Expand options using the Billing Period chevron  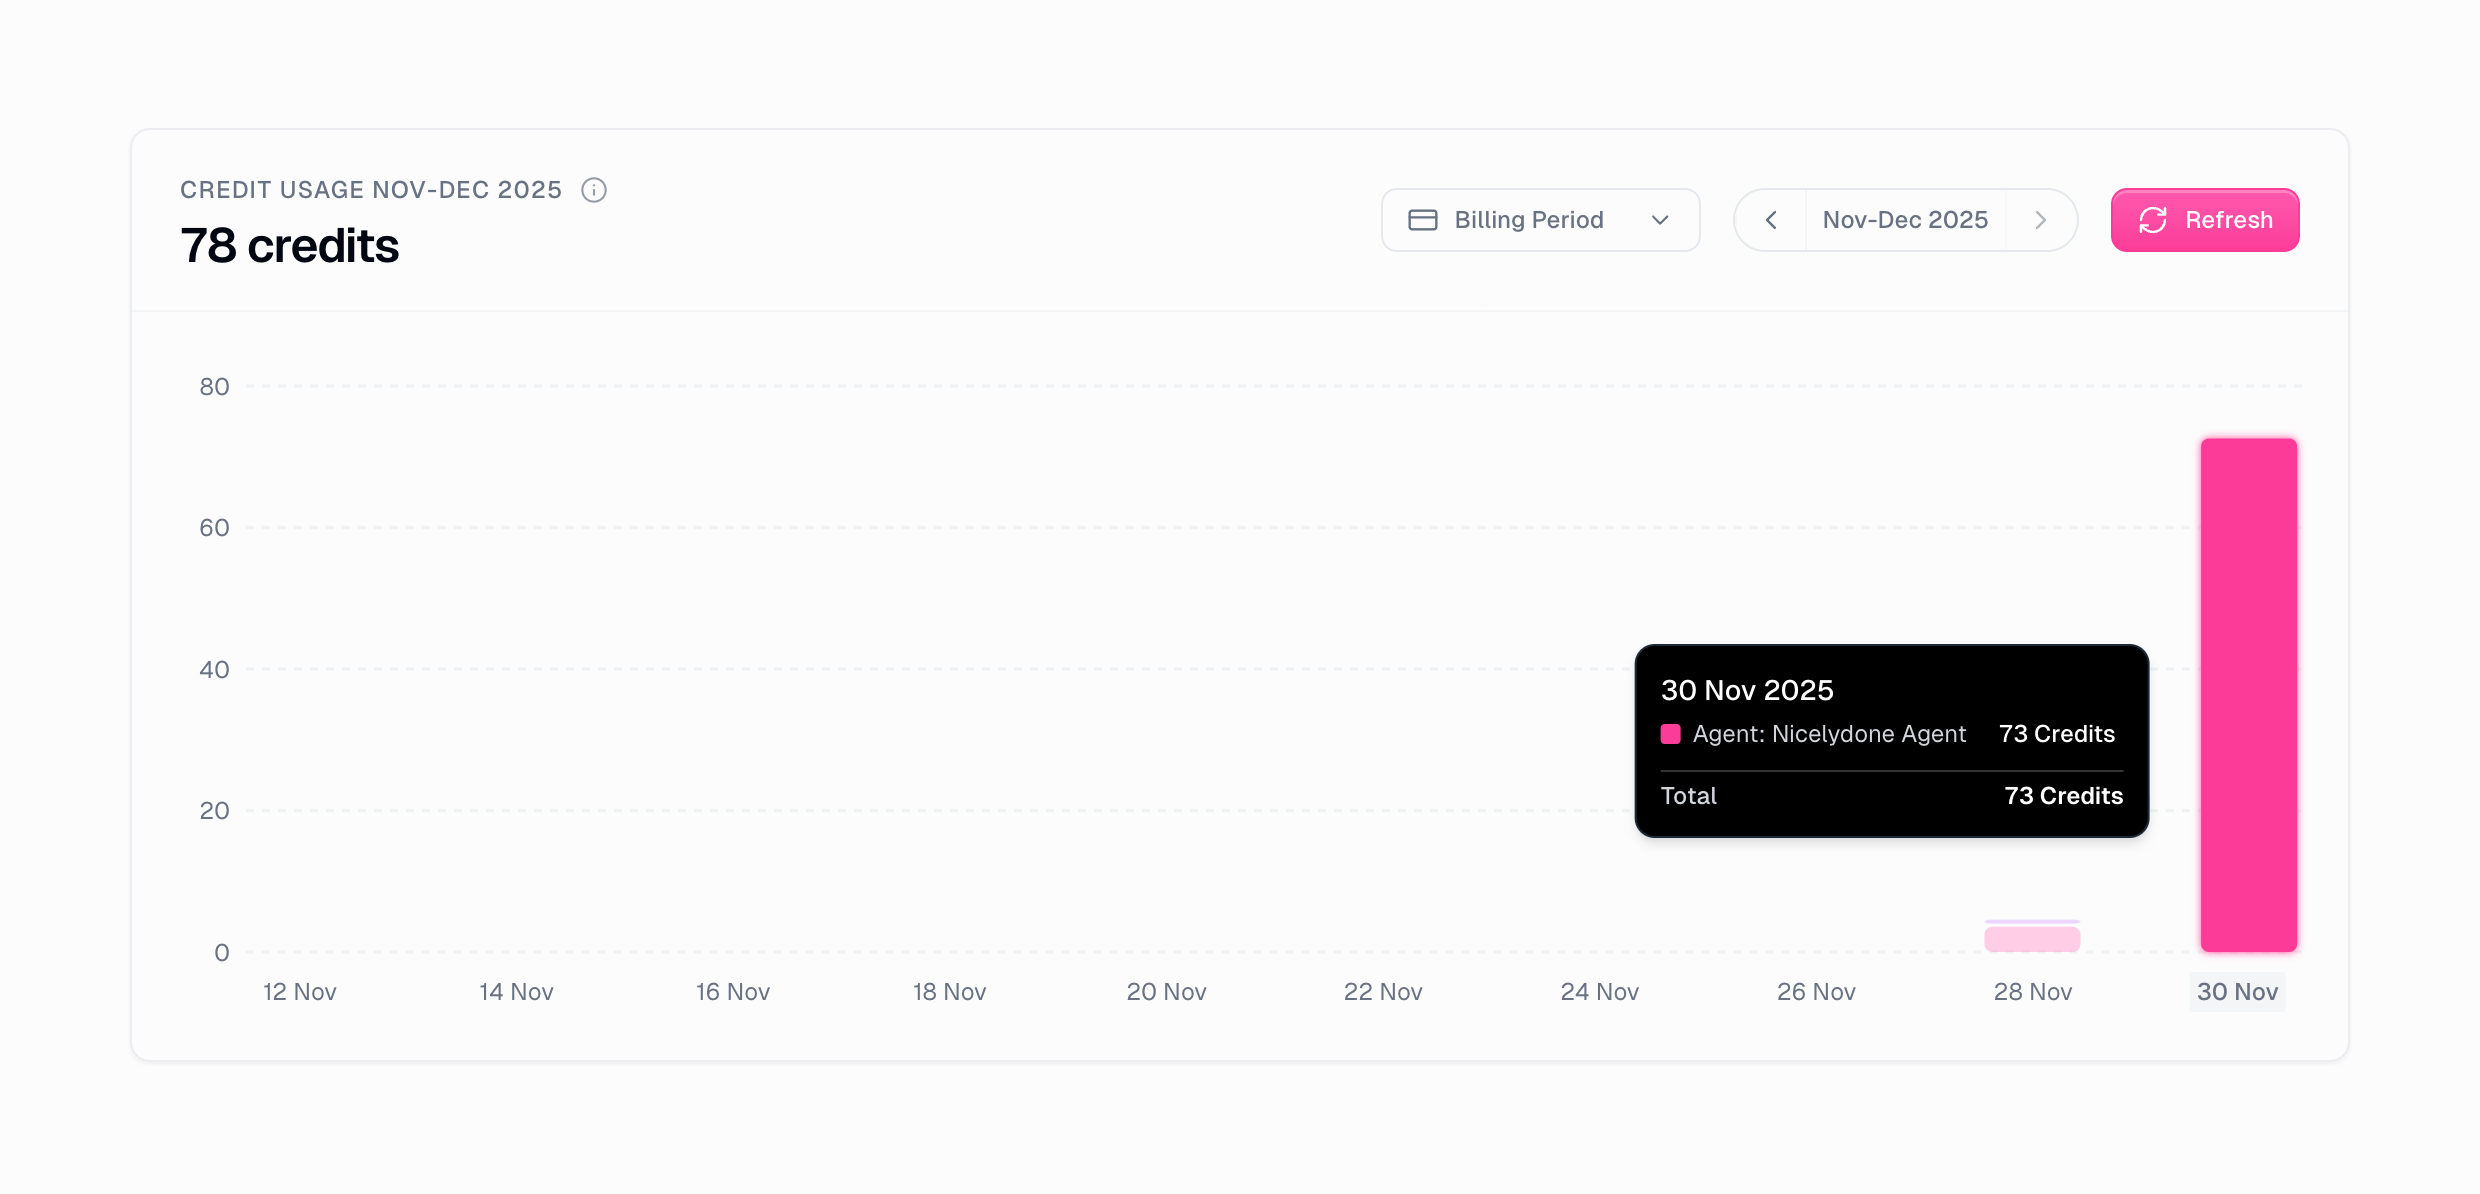pyautogui.click(x=1660, y=220)
